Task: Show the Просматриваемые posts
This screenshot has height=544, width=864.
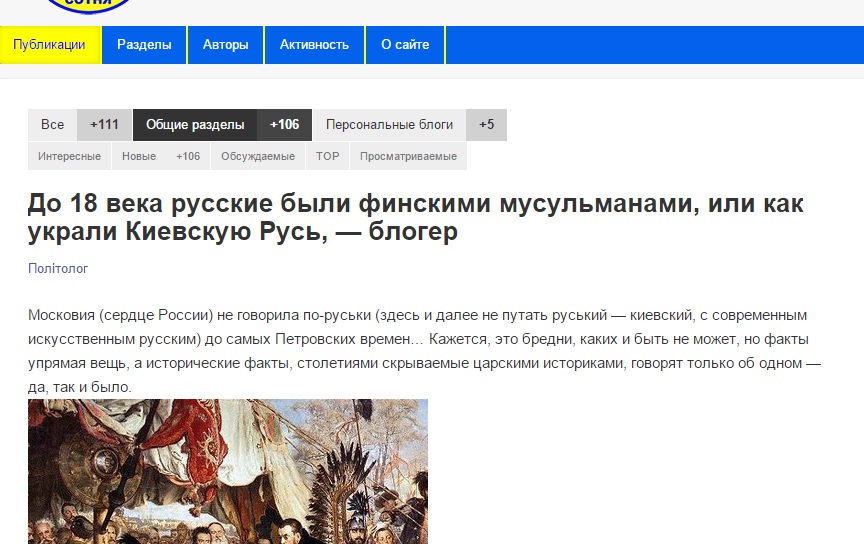Action: [408, 156]
